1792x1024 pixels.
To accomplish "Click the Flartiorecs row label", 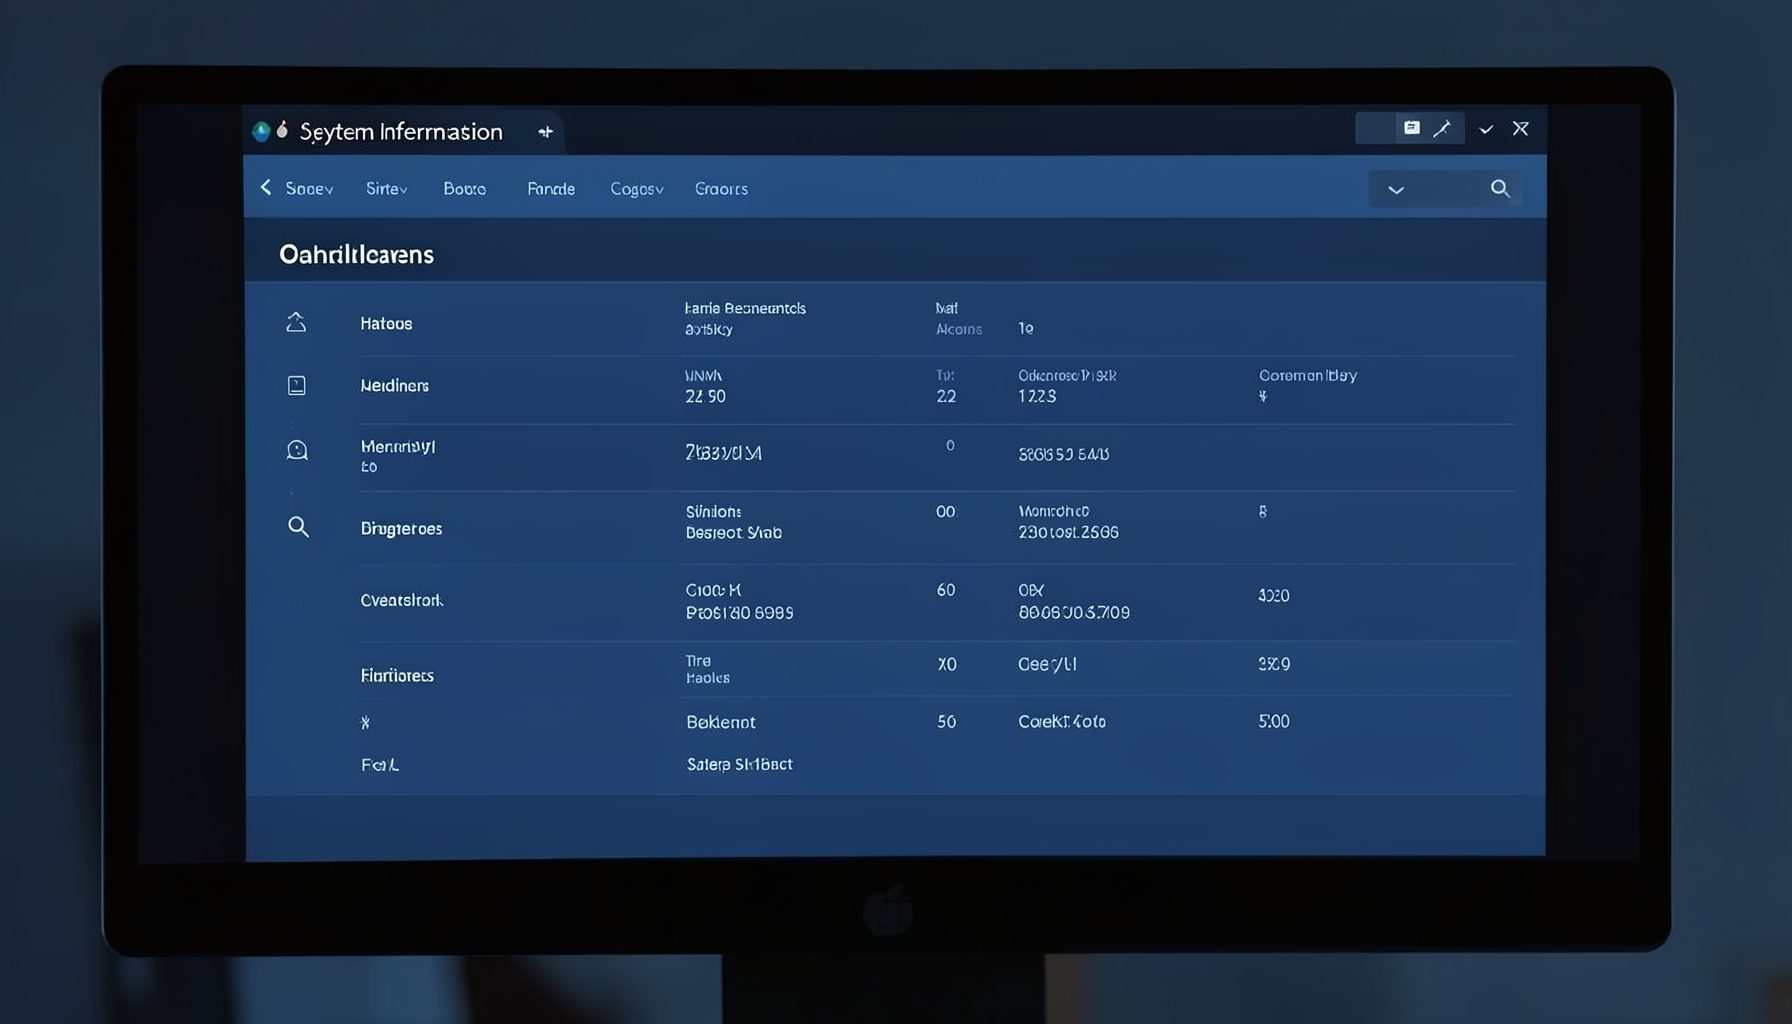I will (x=397, y=675).
